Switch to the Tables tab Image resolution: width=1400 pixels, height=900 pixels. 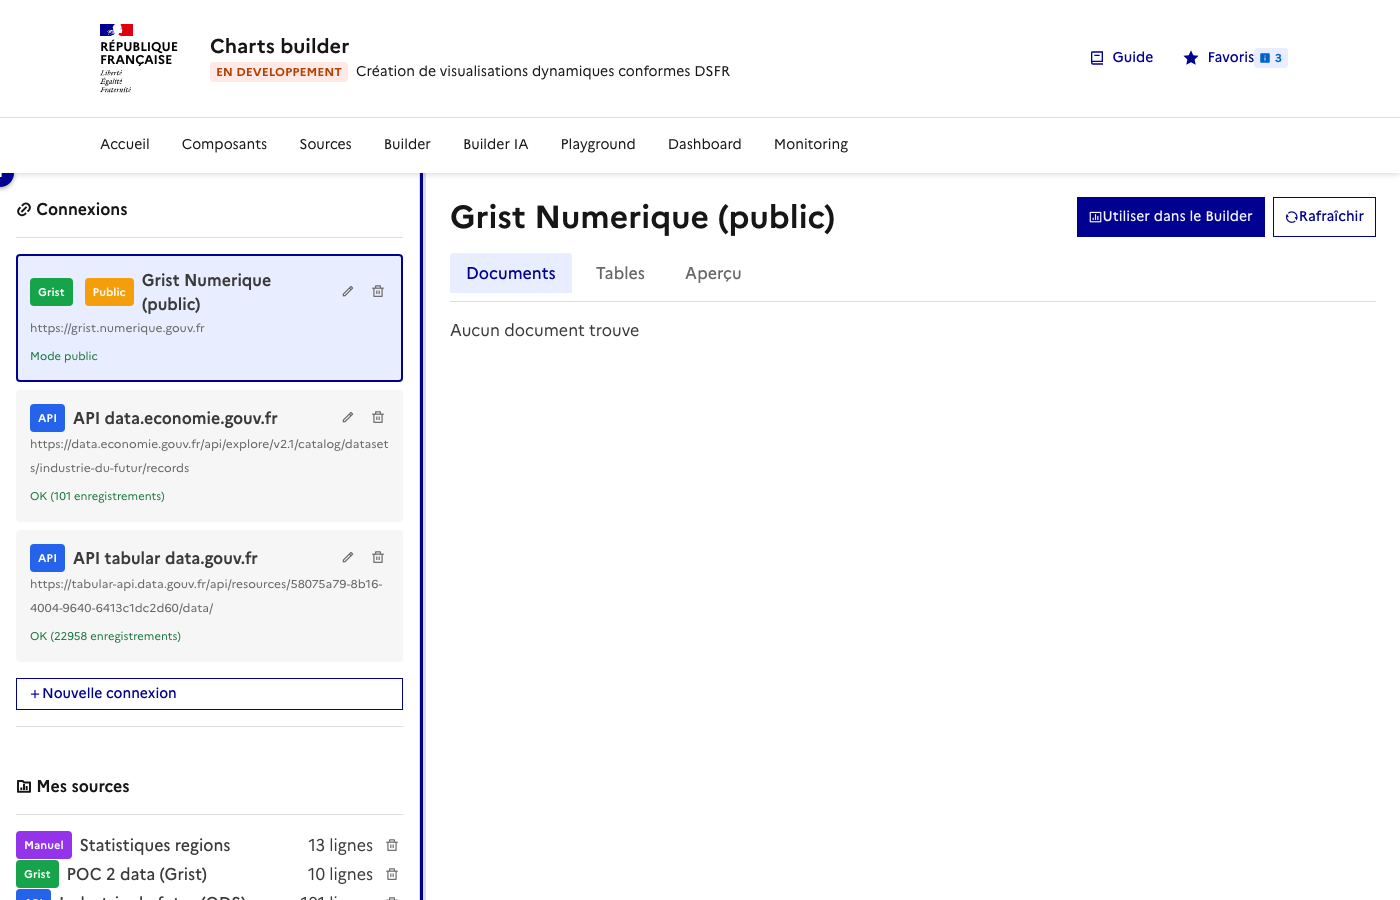[620, 273]
